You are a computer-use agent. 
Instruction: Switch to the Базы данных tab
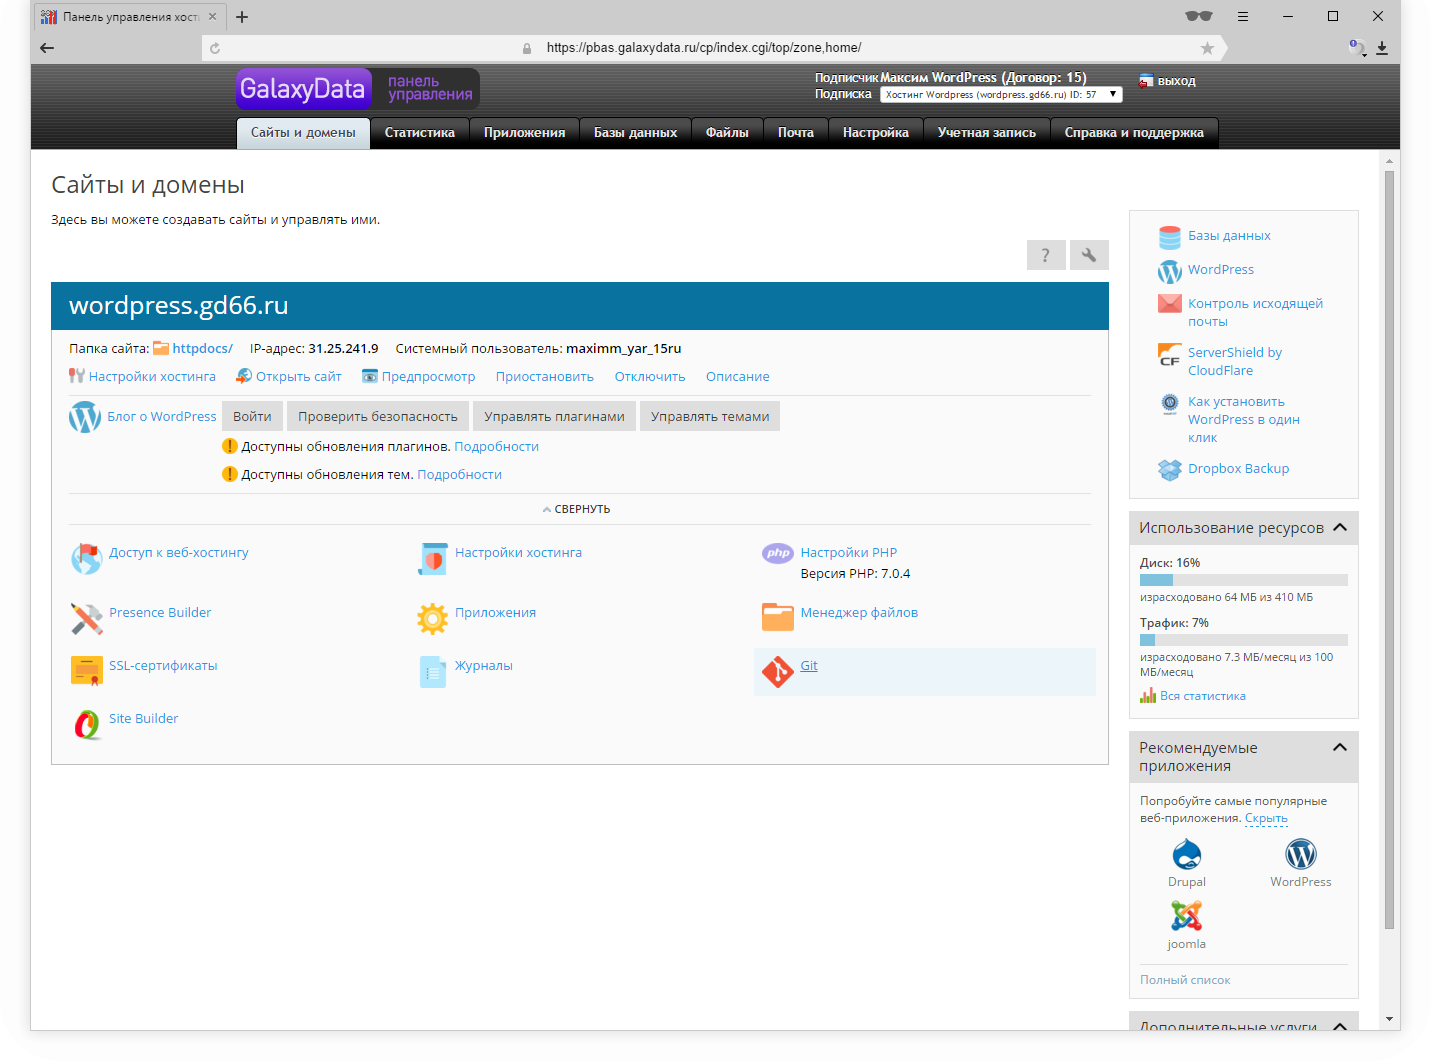(635, 133)
